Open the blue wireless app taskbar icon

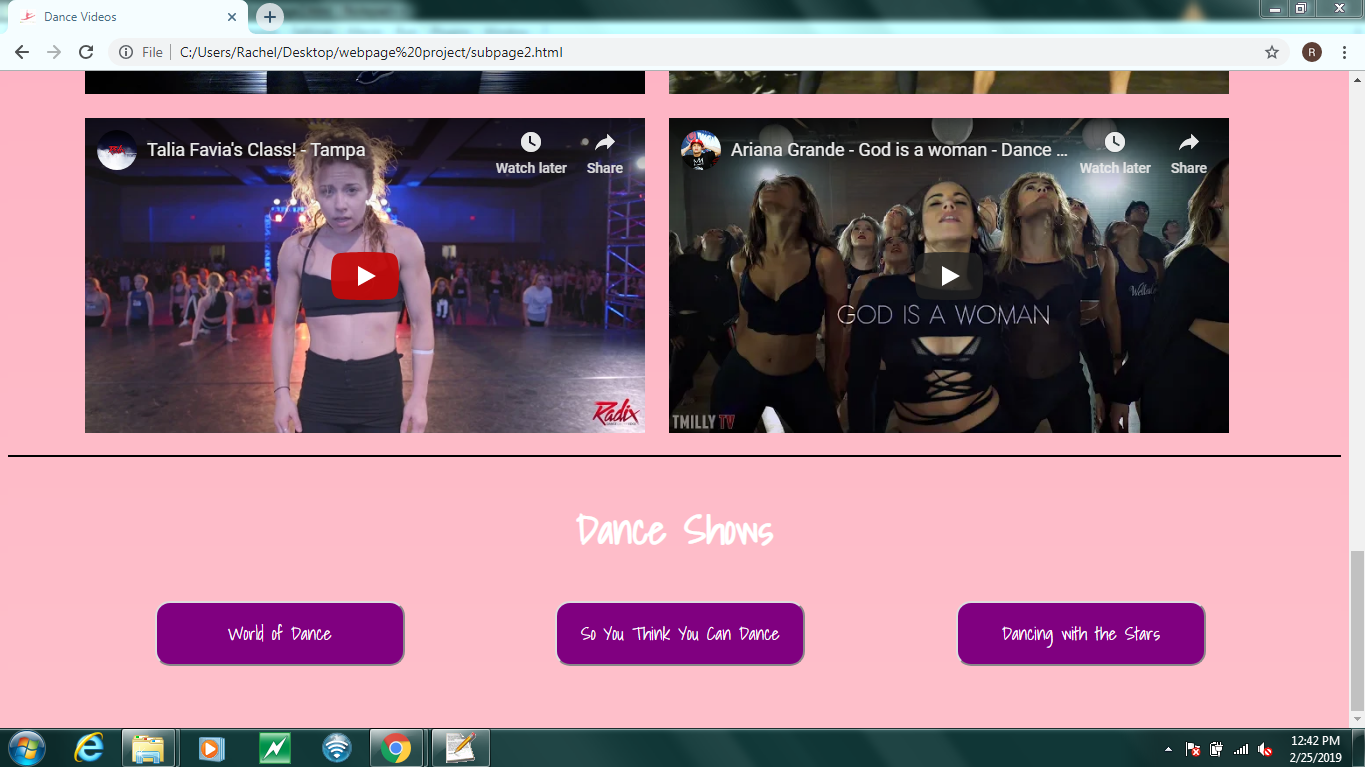coord(337,748)
